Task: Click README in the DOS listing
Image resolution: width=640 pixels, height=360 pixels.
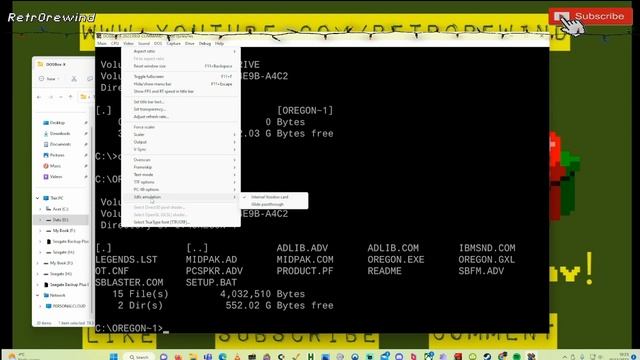Action: tap(384, 271)
